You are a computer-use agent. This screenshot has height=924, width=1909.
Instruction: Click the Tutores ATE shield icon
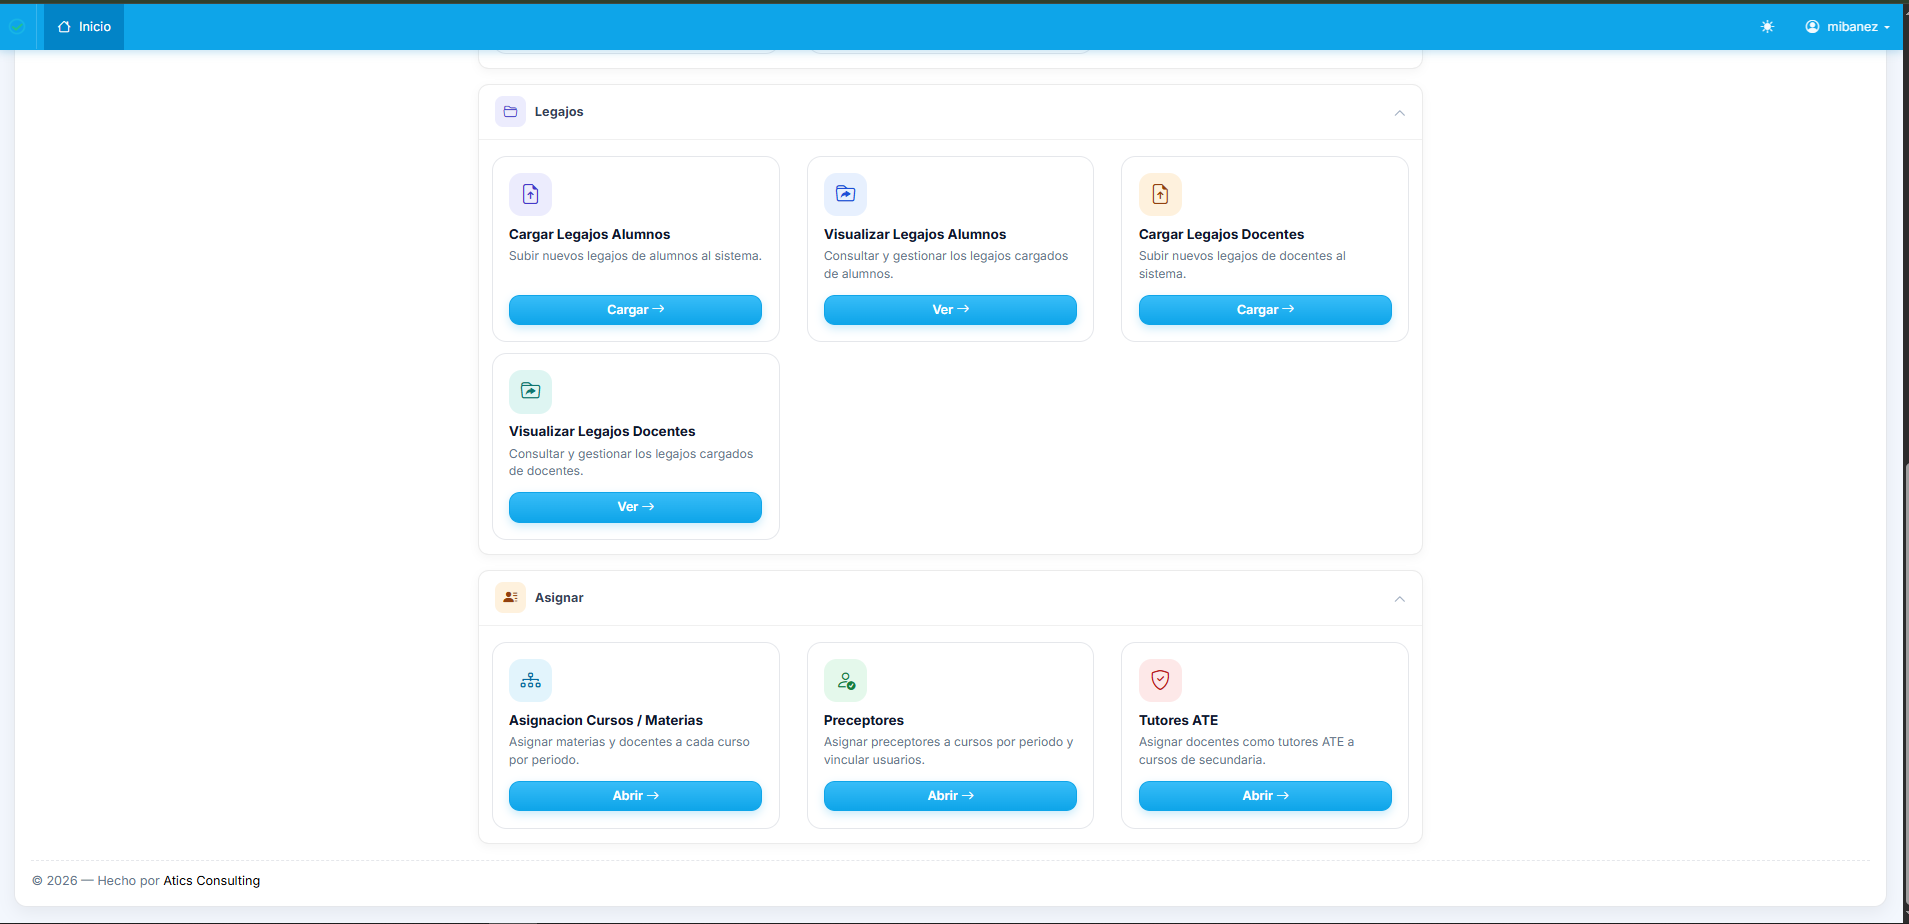(x=1160, y=681)
